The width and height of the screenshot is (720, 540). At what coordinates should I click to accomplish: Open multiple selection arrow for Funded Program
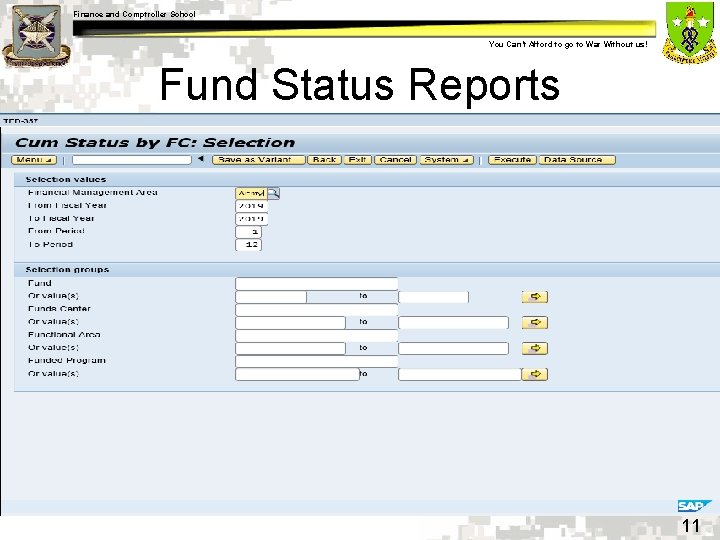point(534,374)
